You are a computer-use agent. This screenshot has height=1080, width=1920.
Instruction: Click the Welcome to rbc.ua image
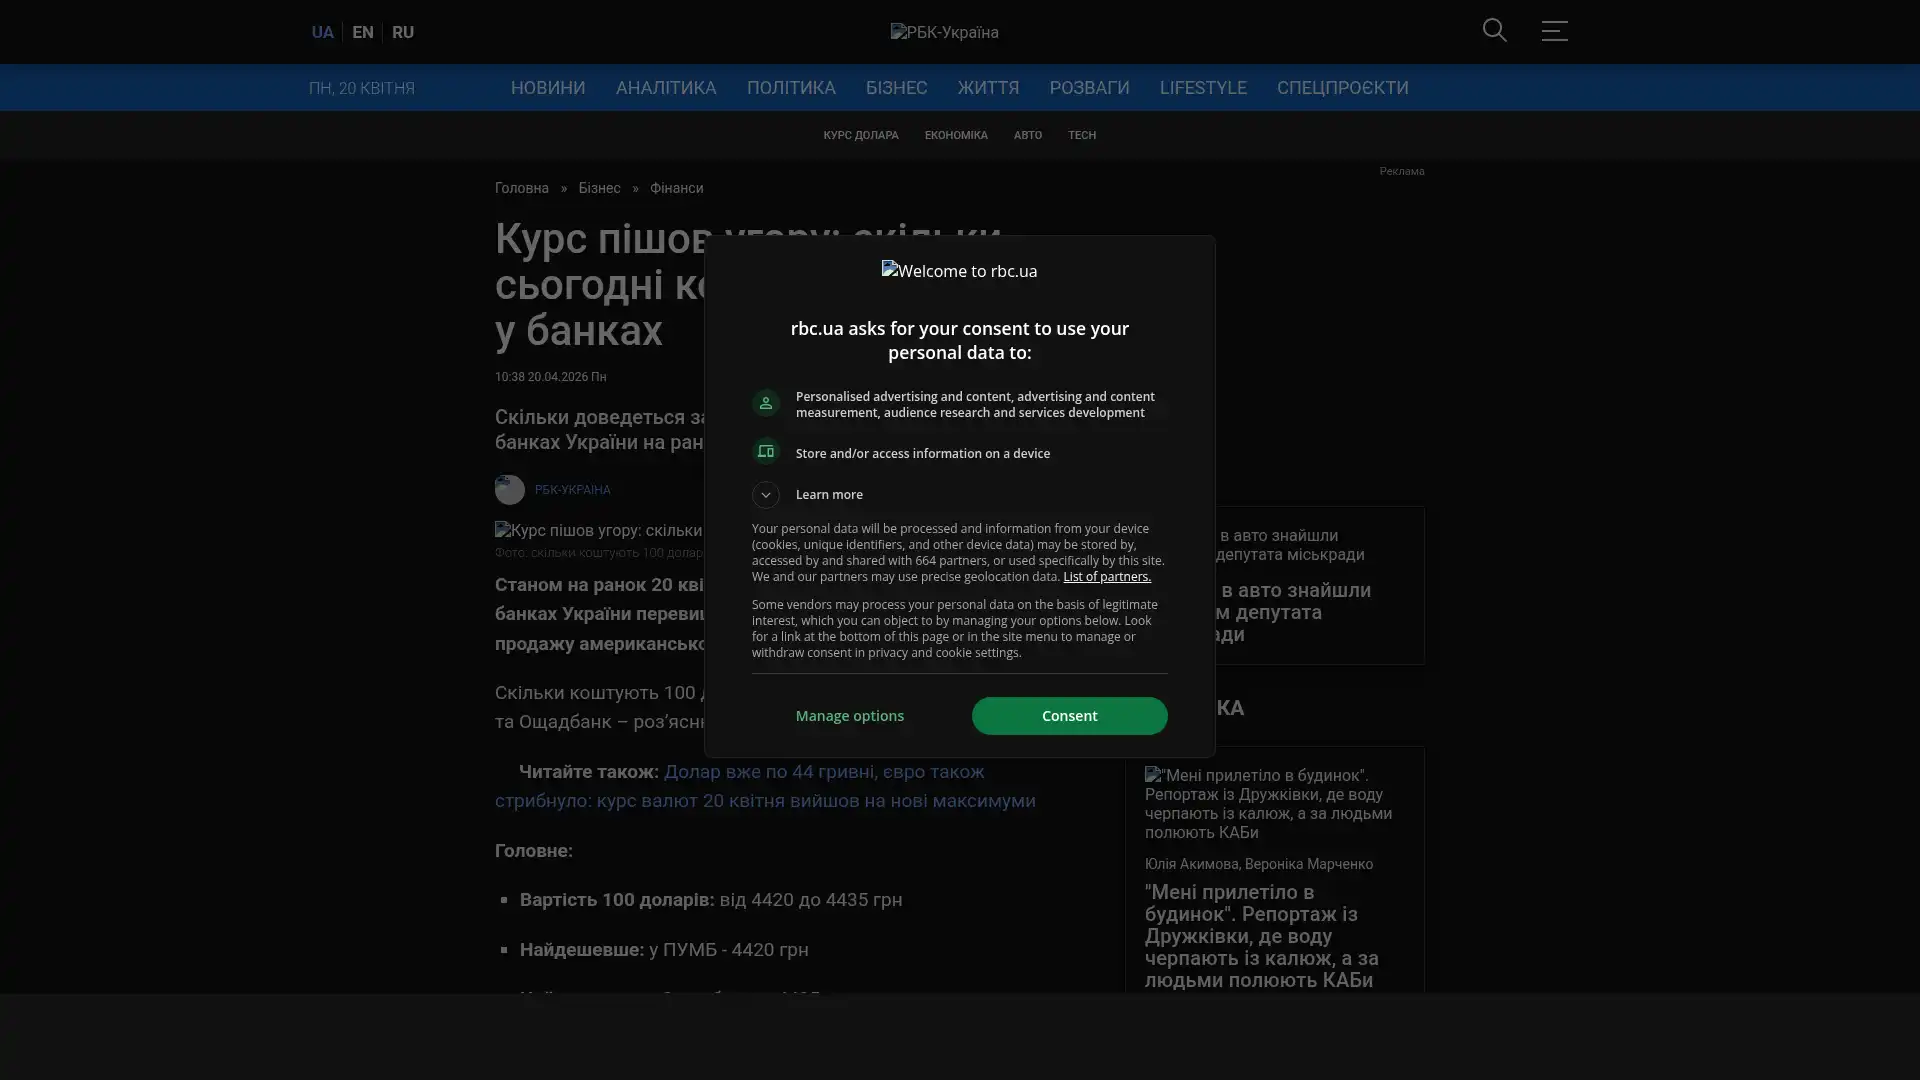click(959, 271)
